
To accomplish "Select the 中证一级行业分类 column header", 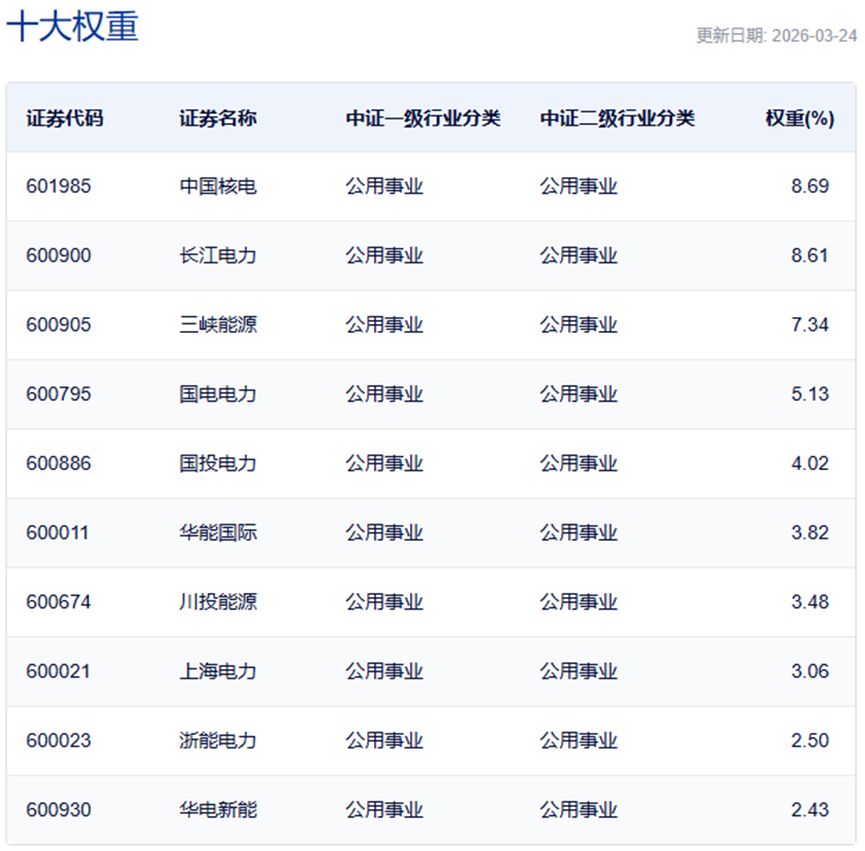I will click(x=423, y=118).
